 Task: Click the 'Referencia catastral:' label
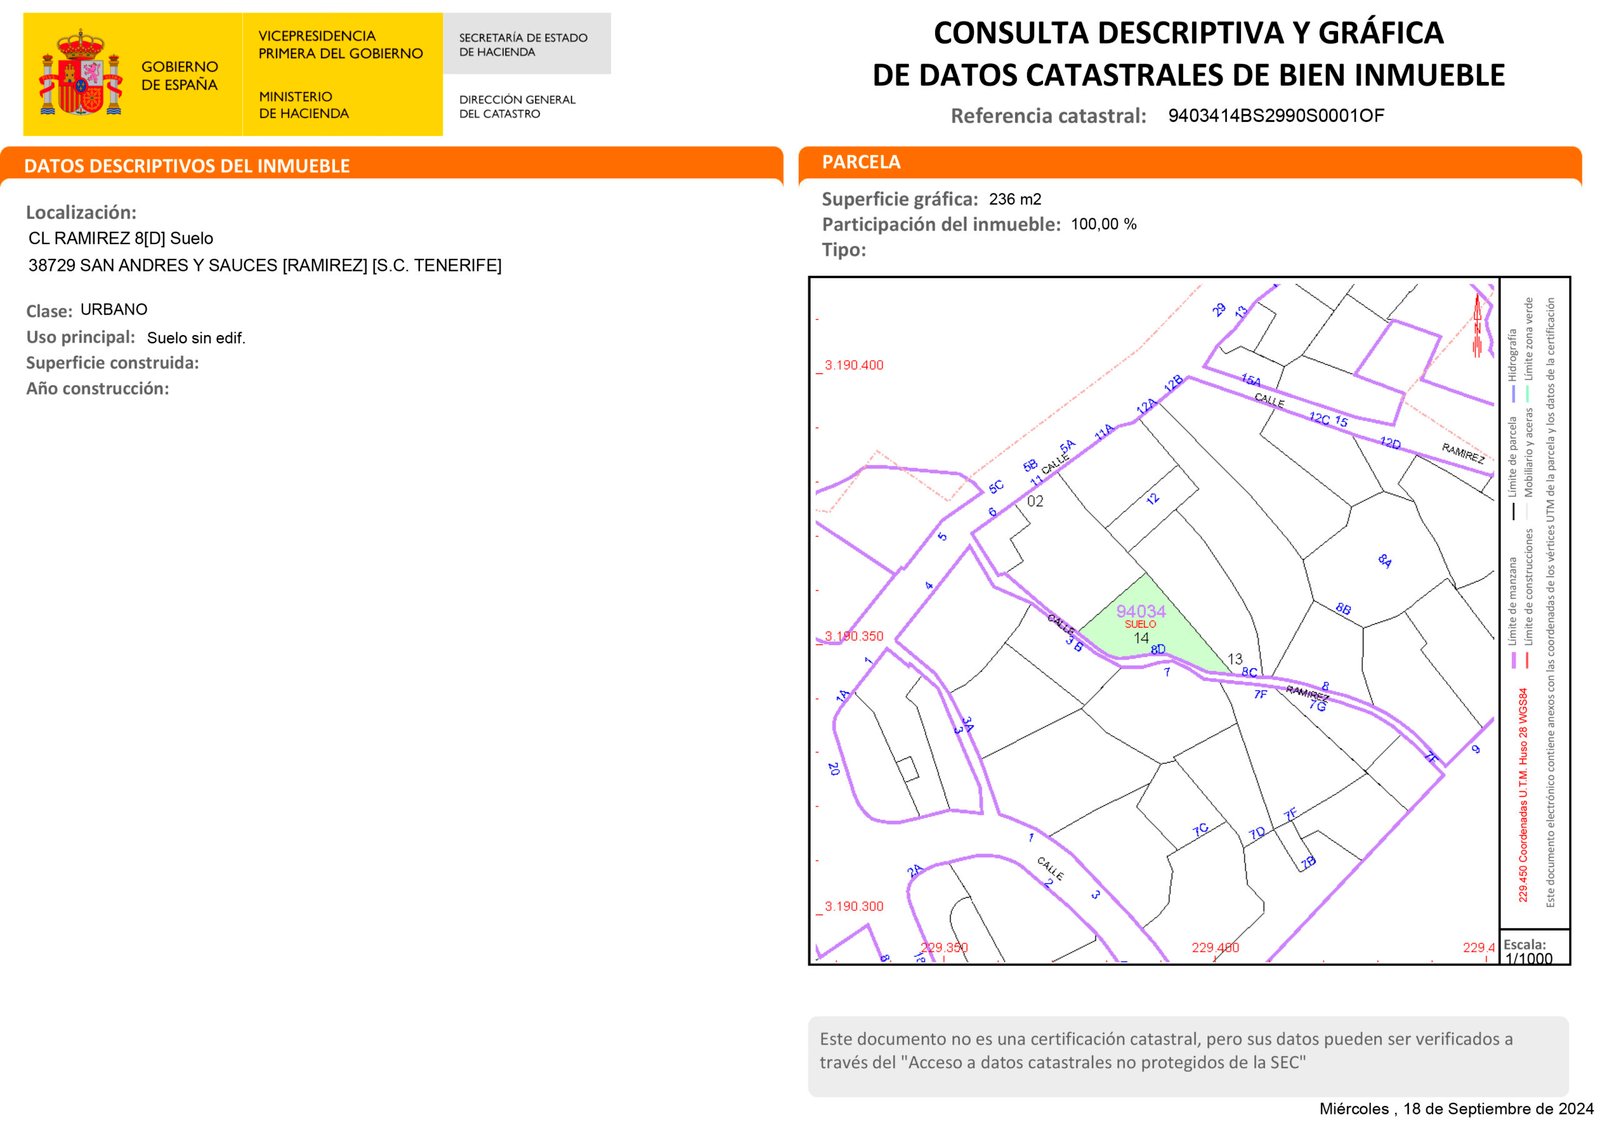[x=1048, y=116]
